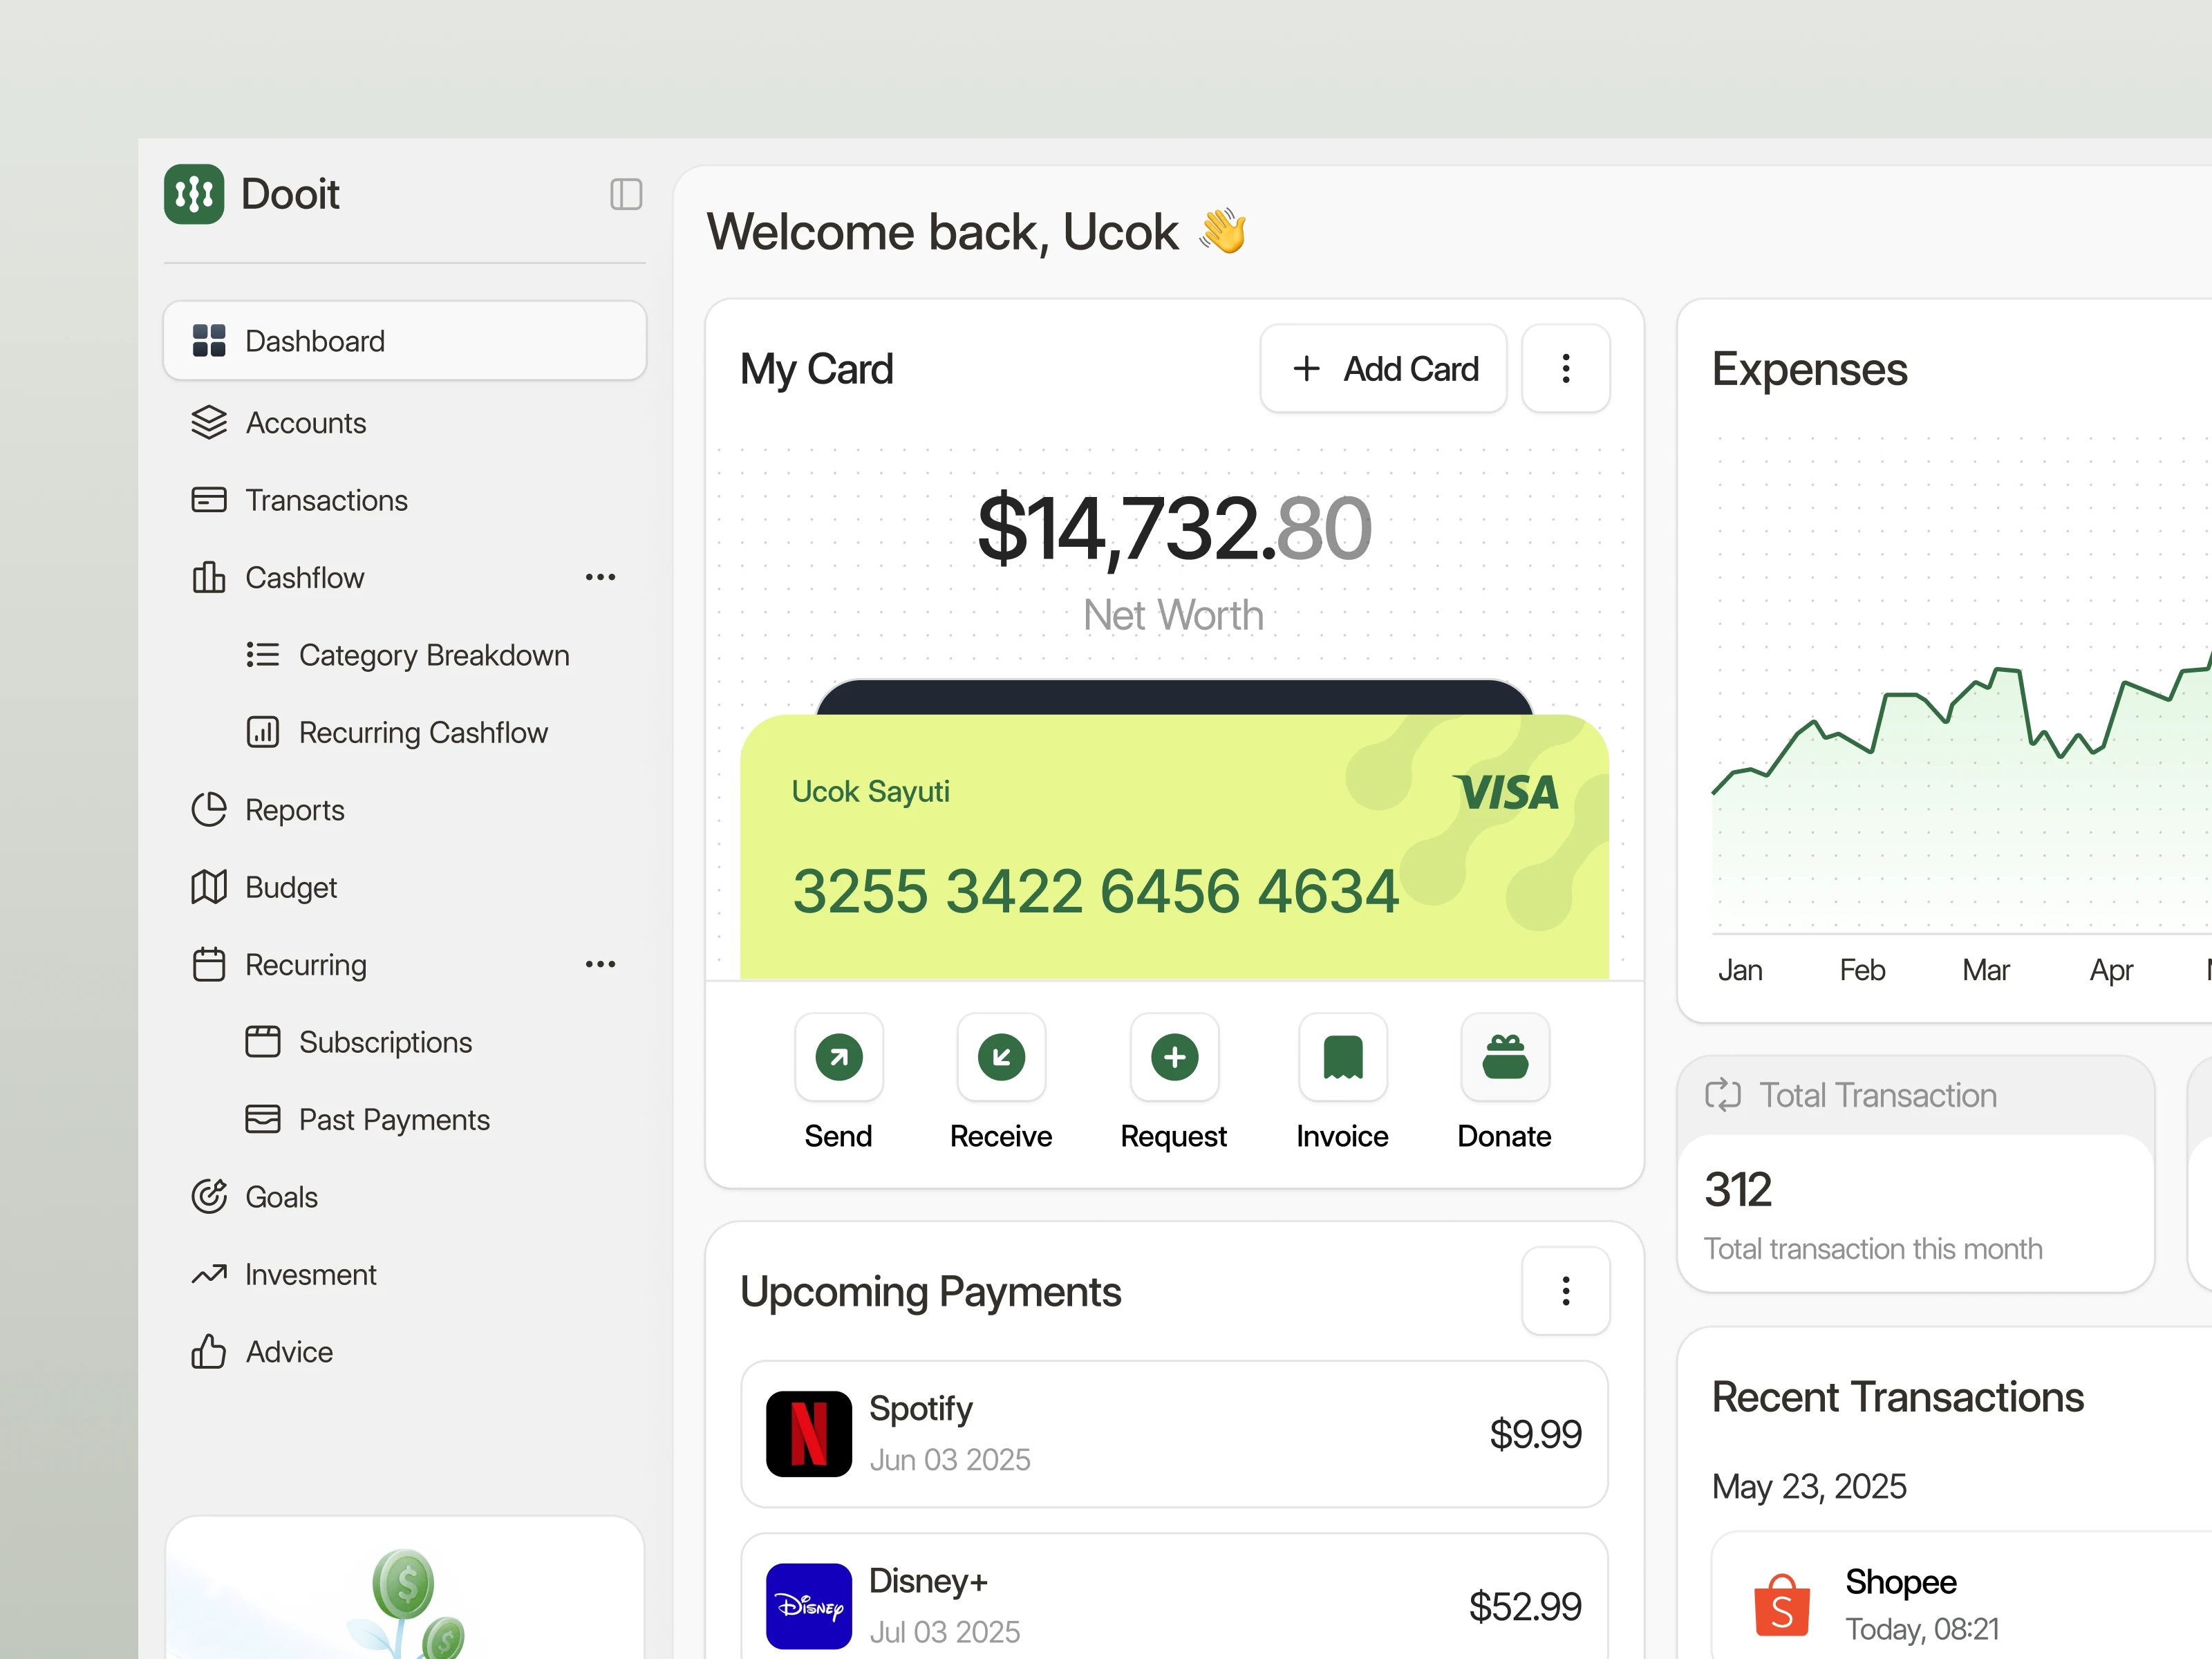Click the Netflix logo on Spotify row

pyautogui.click(x=809, y=1434)
